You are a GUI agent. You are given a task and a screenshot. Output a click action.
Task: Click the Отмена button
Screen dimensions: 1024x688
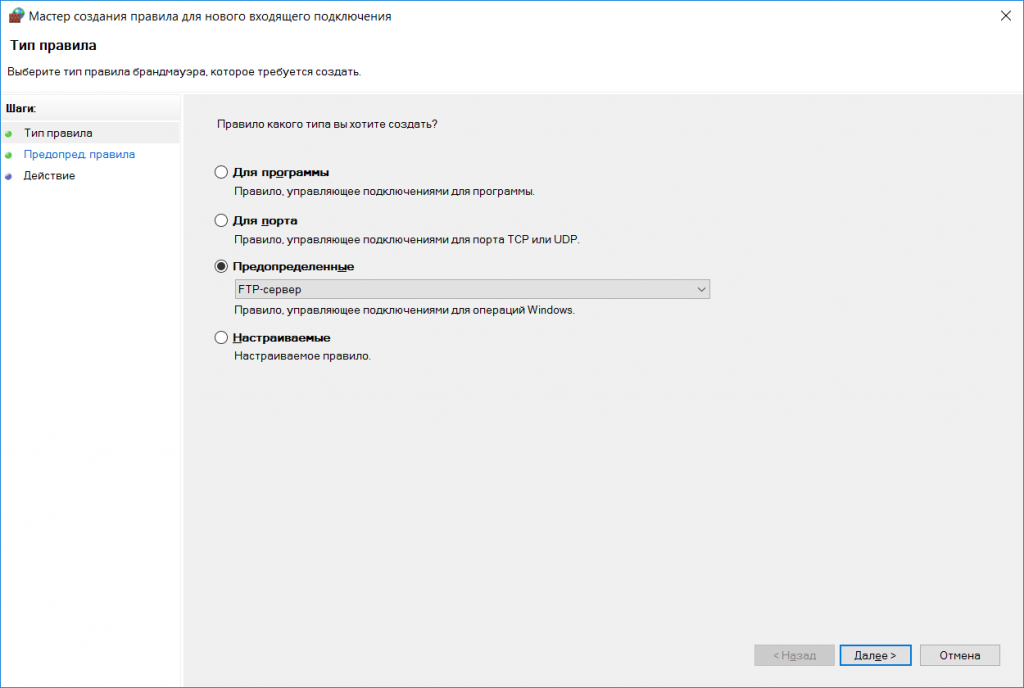pos(959,655)
